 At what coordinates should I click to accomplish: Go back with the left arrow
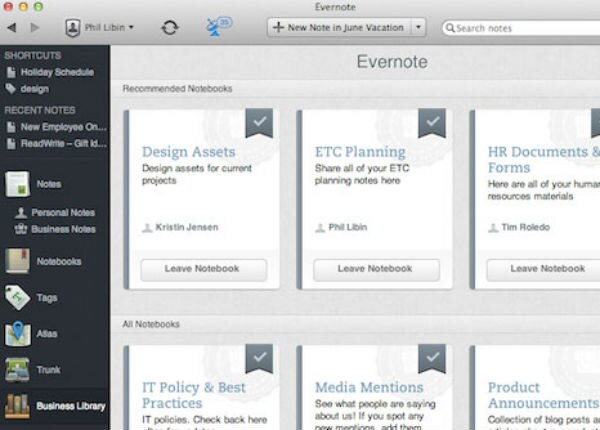12,27
